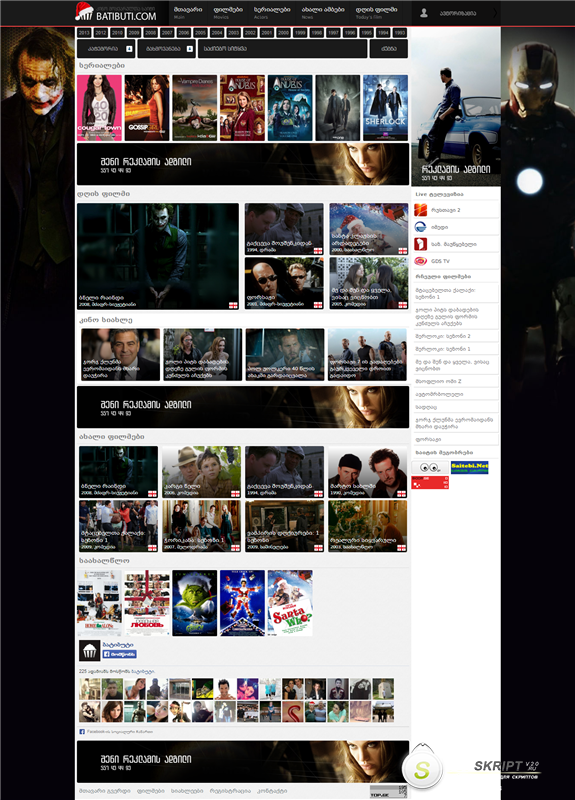The width and height of the screenshot is (575, 800).
Task: Open the Gossip Girl series poster
Action: coord(147,108)
